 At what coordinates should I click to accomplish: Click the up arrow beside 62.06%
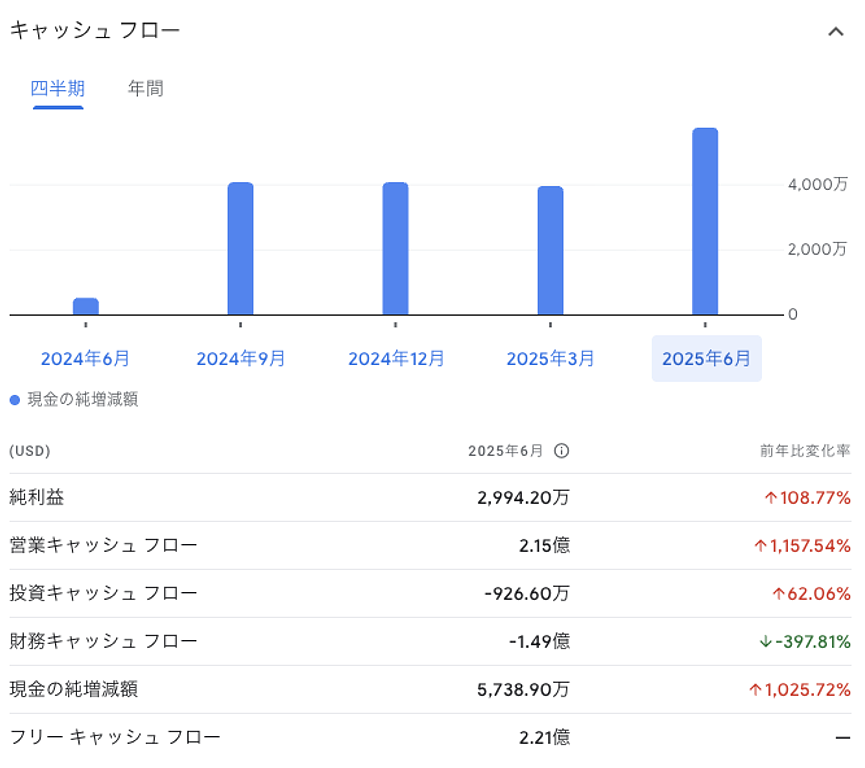[777, 594]
